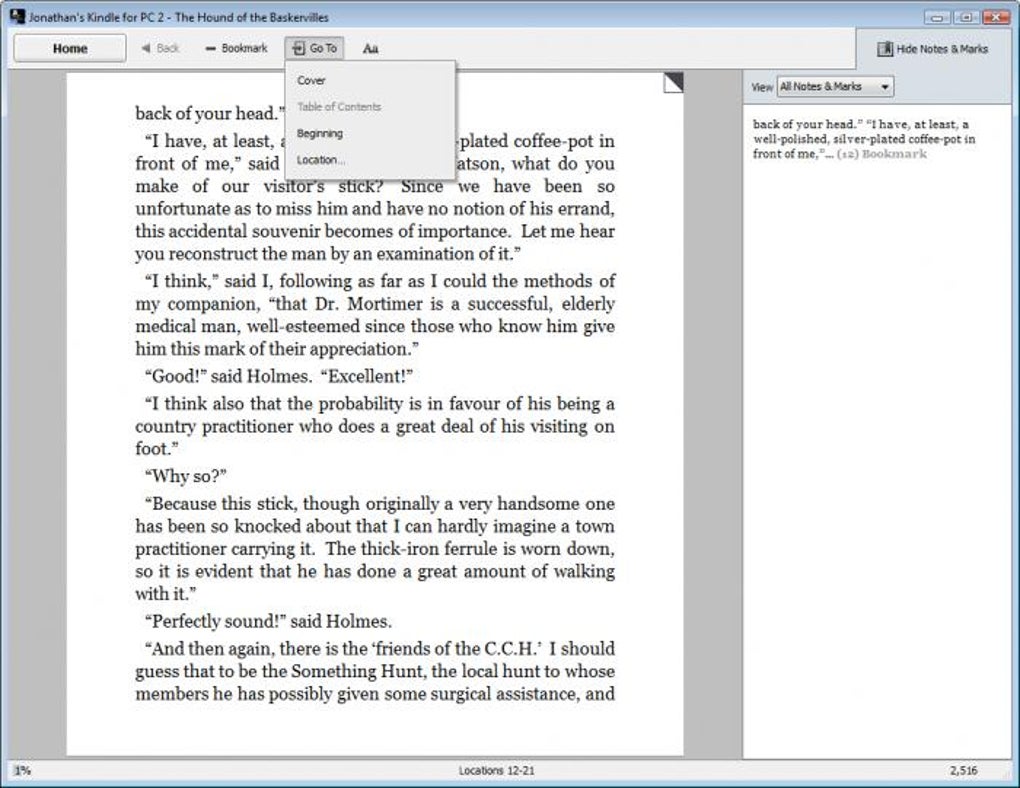
Task: Click the Locations 12-21 status text
Action: tap(496, 770)
